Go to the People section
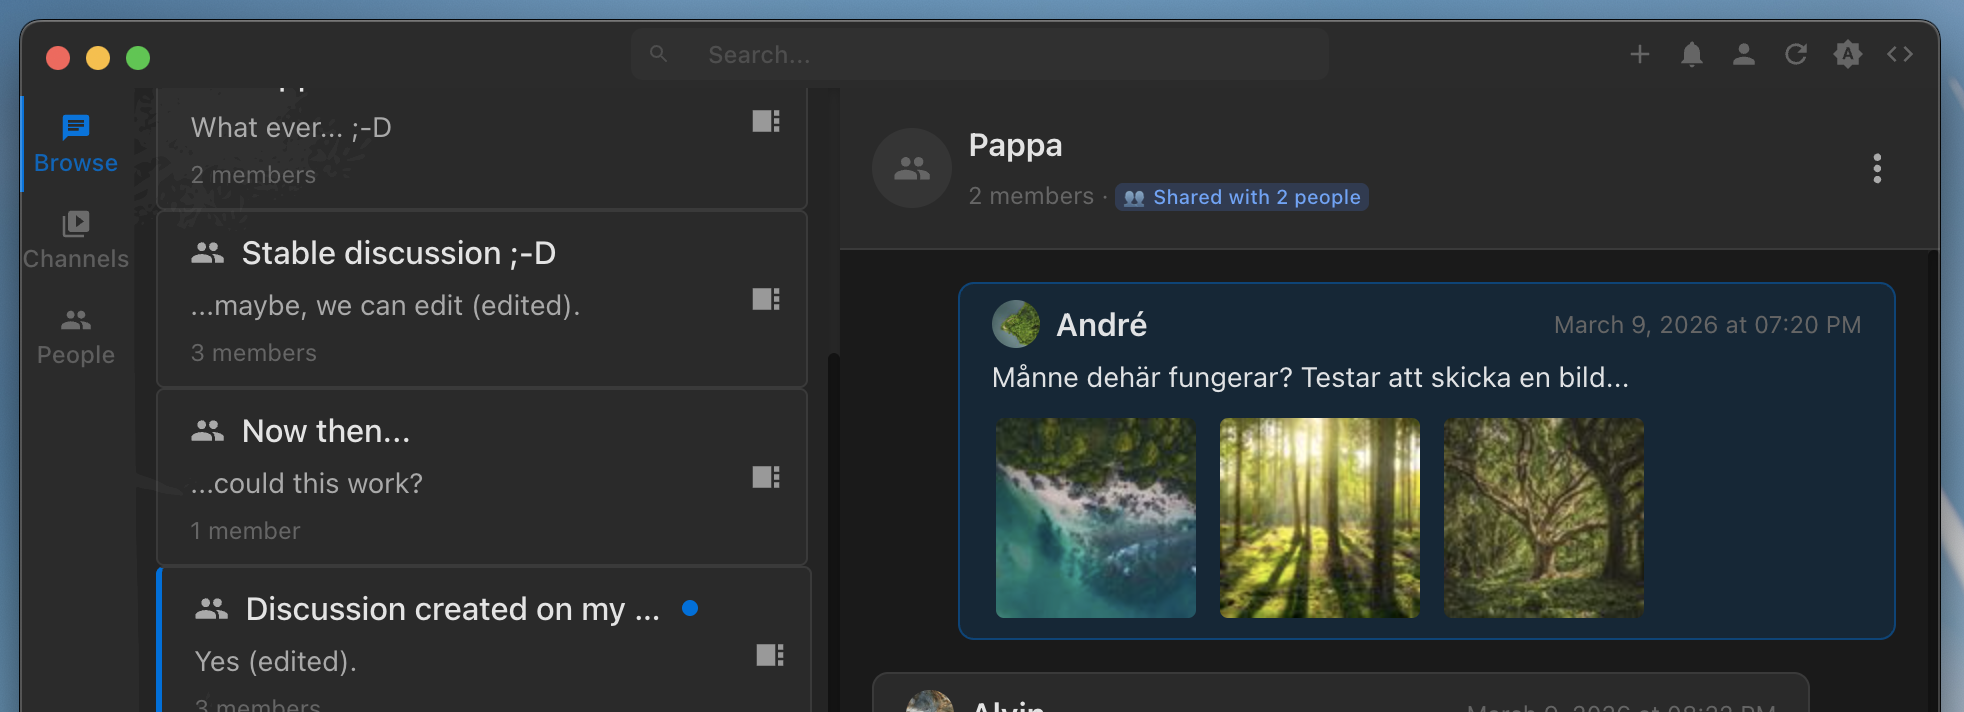 coord(76,337)
